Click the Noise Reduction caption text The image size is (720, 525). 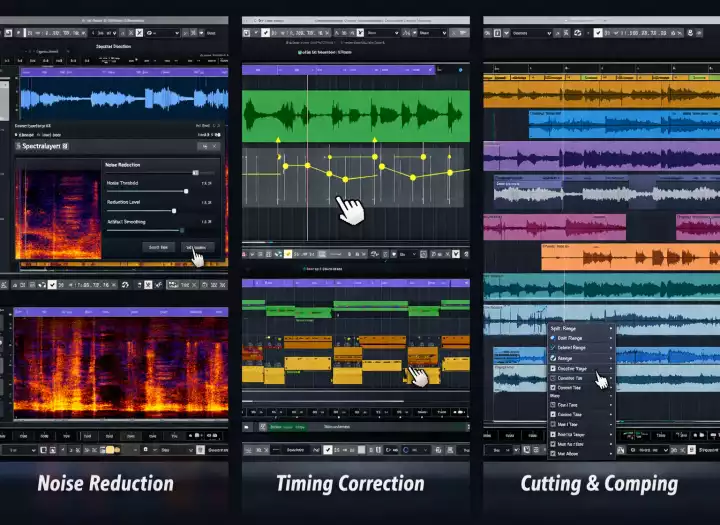(x=106, y=484)
